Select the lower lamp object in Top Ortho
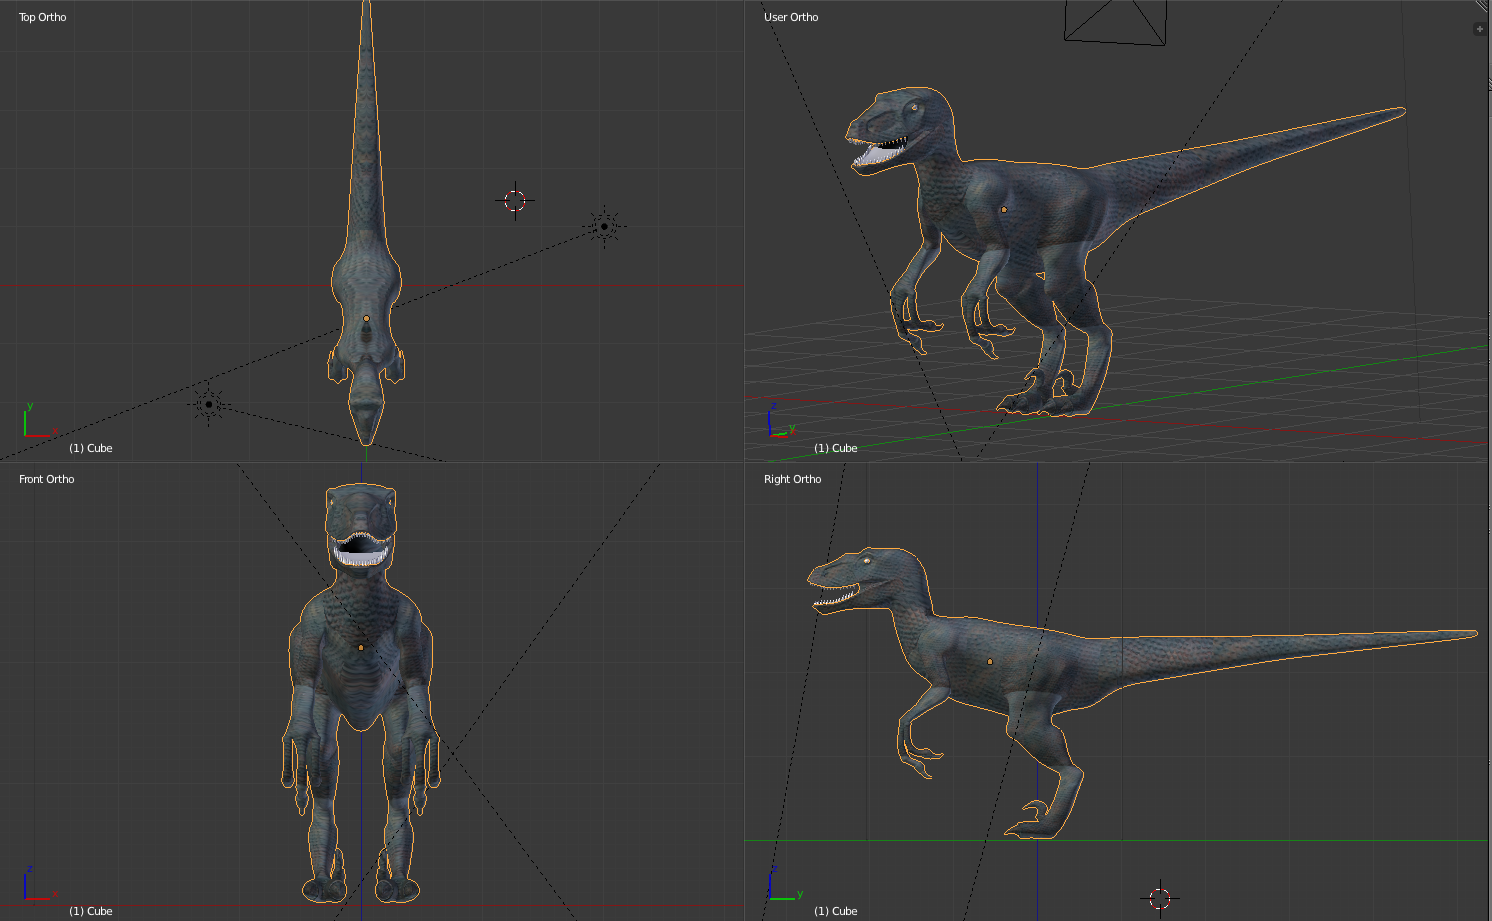This screenshot has width=1492, height=921. tap(208, 404)
